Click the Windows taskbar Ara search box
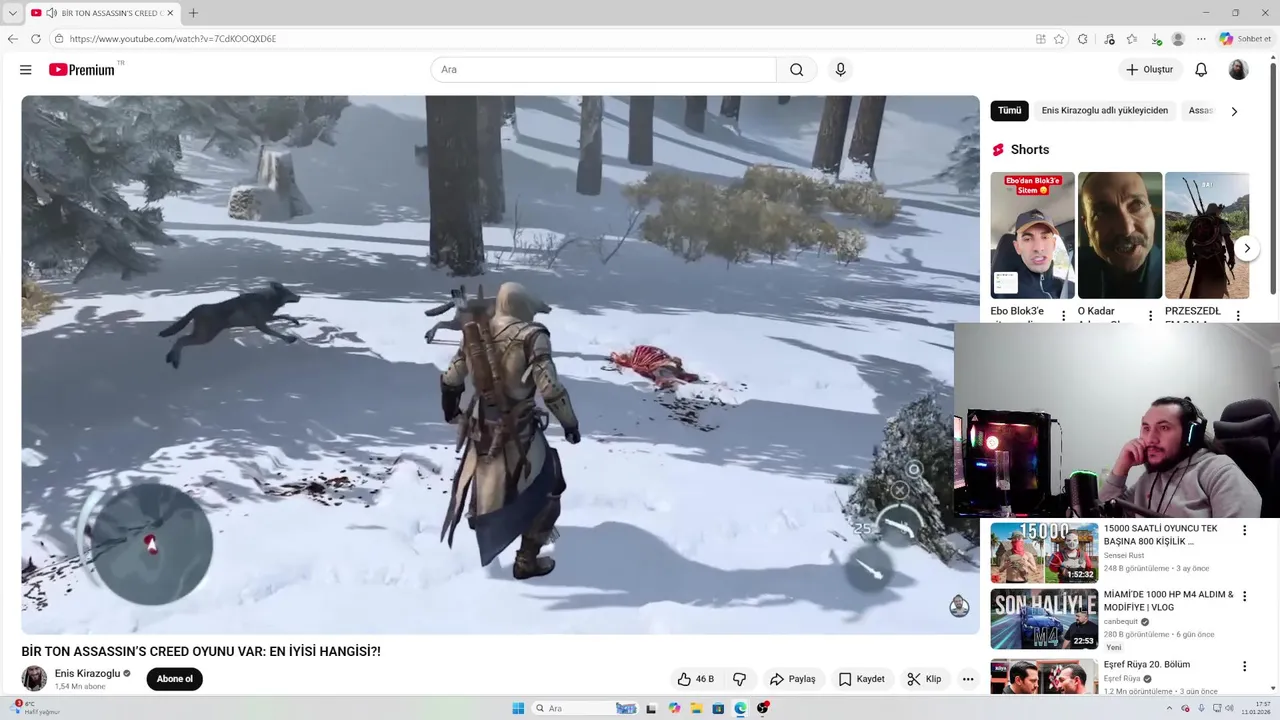Screen dimensions: 1280x720 point(584,708)
